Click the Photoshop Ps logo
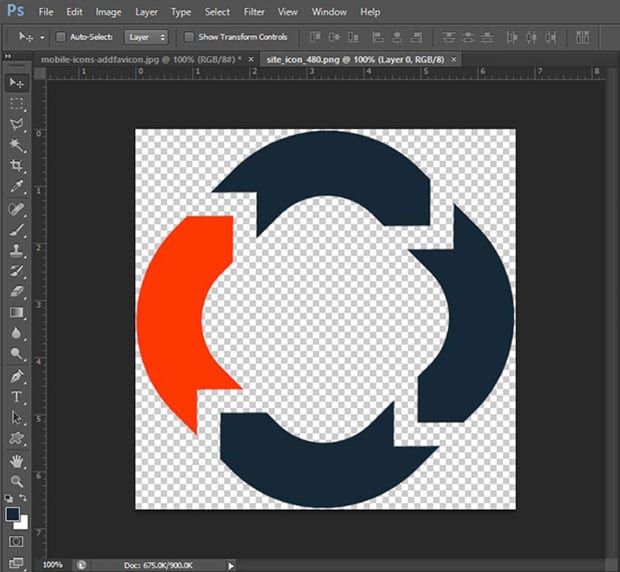 click(x=16, y=10)
